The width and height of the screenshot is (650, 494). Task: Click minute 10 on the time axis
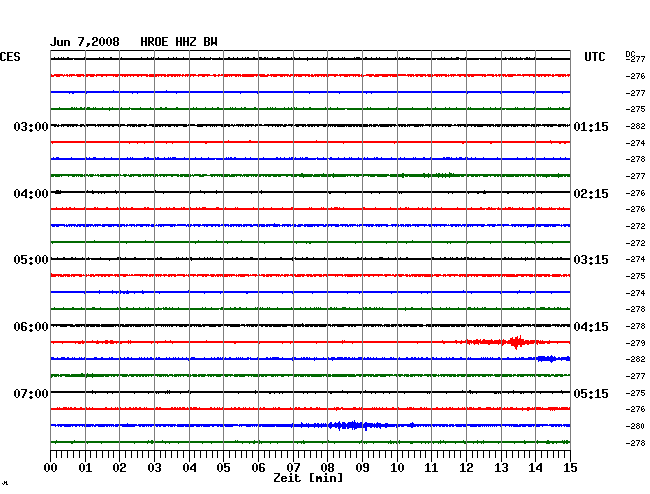pos(397,467)
